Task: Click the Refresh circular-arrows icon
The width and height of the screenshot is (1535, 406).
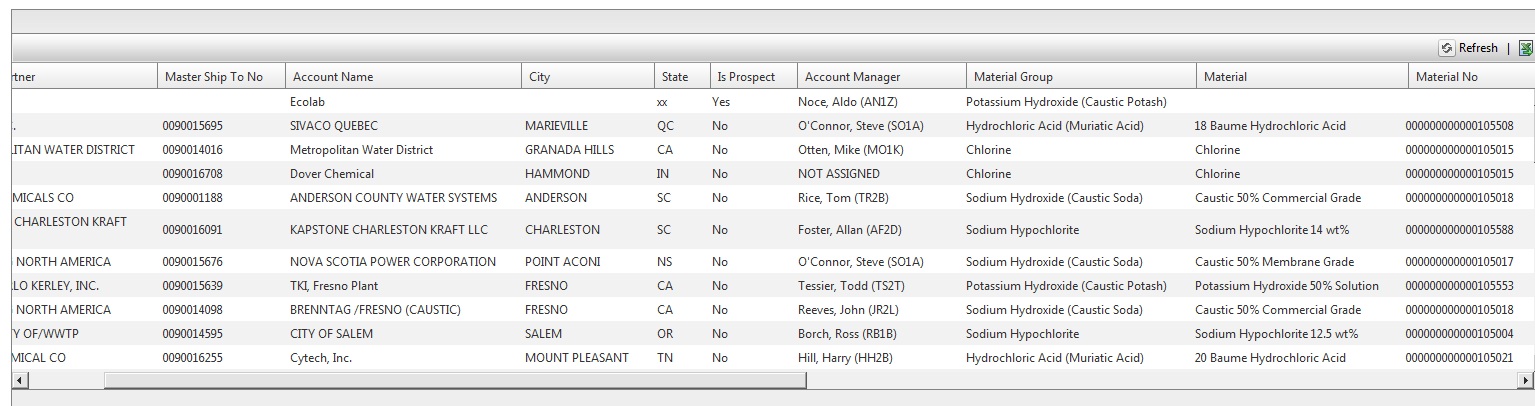Action: [x=1446, y=48]
